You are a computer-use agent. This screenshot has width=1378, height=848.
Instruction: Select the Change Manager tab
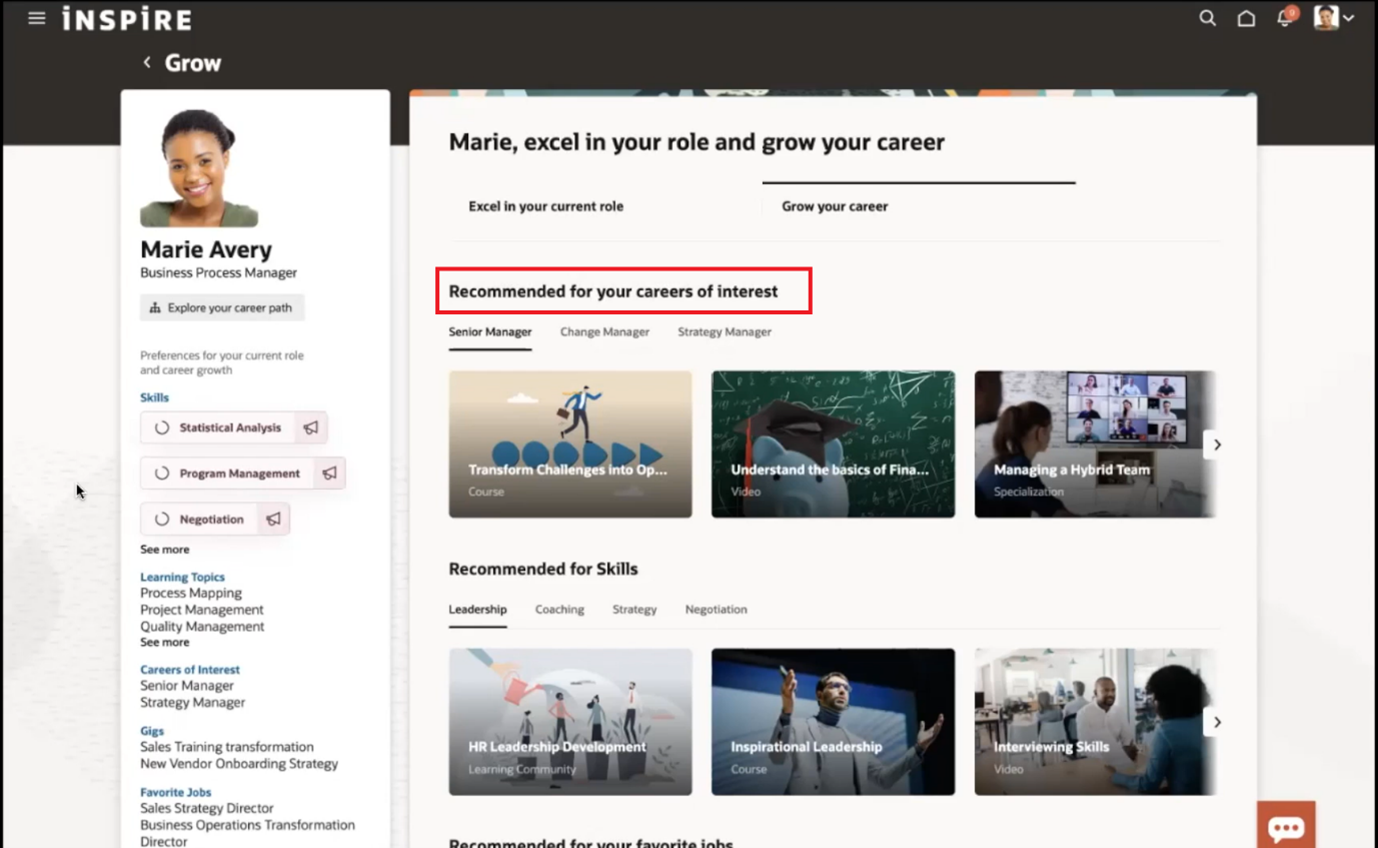point(604,331)
